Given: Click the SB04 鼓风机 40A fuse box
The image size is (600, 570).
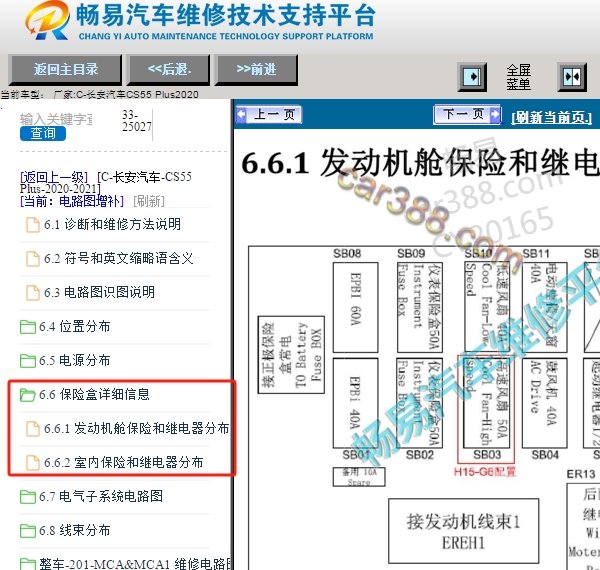Looking at the screenshot, I should (x=545, y=403).
